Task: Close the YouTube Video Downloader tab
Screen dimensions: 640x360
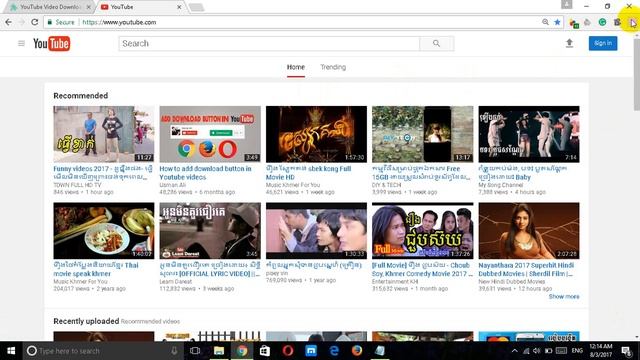Action: 89,7
